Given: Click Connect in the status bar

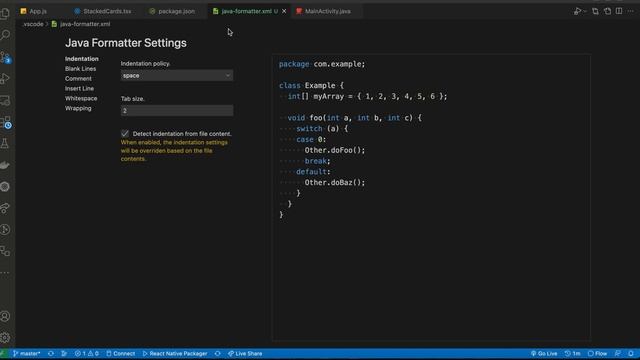Looking at the screenshot, I should (120, 353).
